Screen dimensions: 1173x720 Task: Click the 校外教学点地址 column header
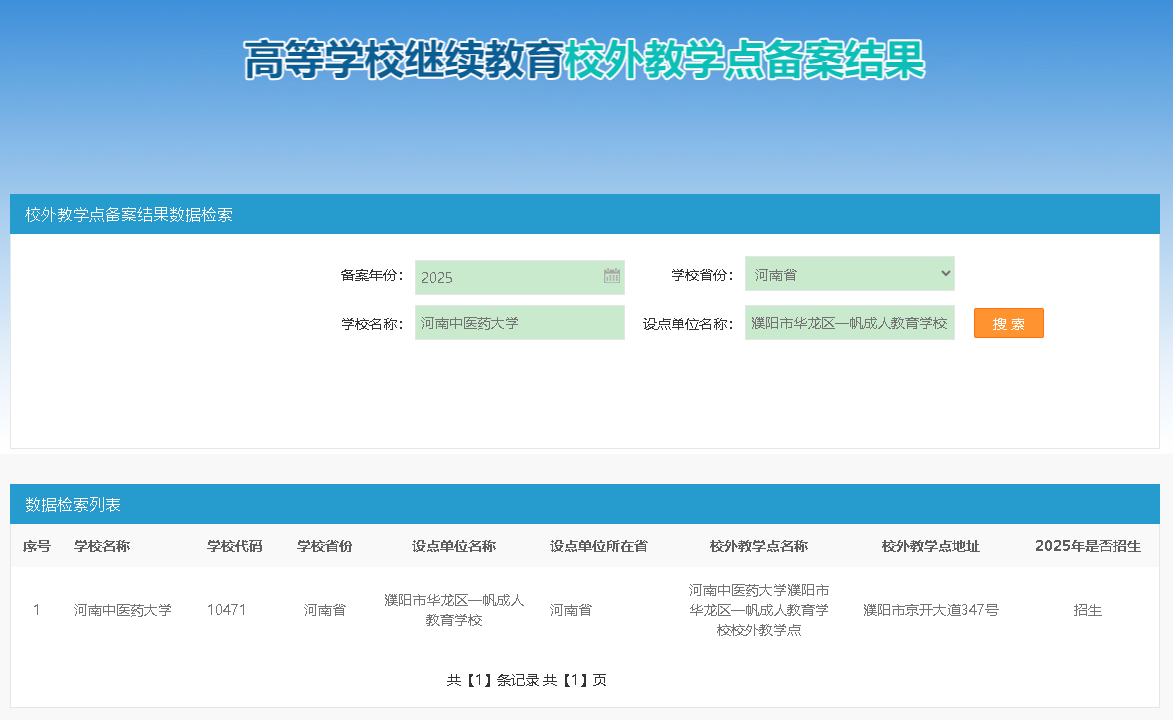tap(930, 546)
